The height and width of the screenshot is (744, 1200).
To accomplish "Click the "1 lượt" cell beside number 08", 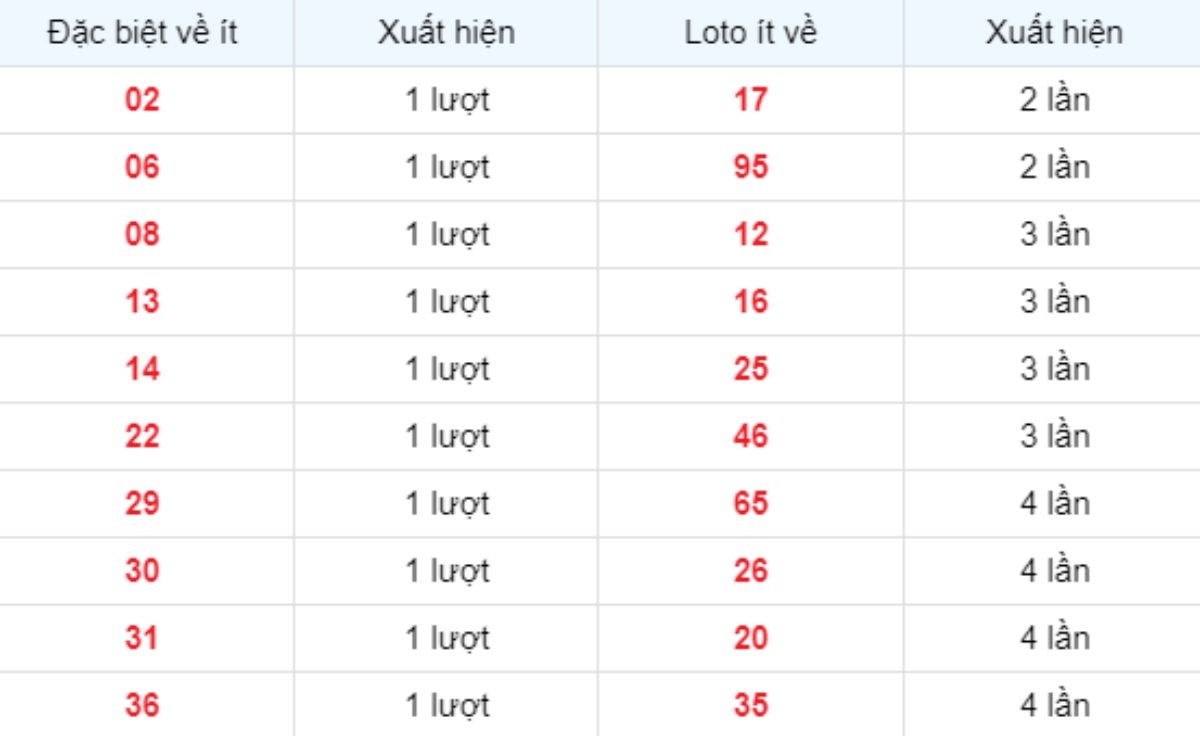I will pos(447,234).
